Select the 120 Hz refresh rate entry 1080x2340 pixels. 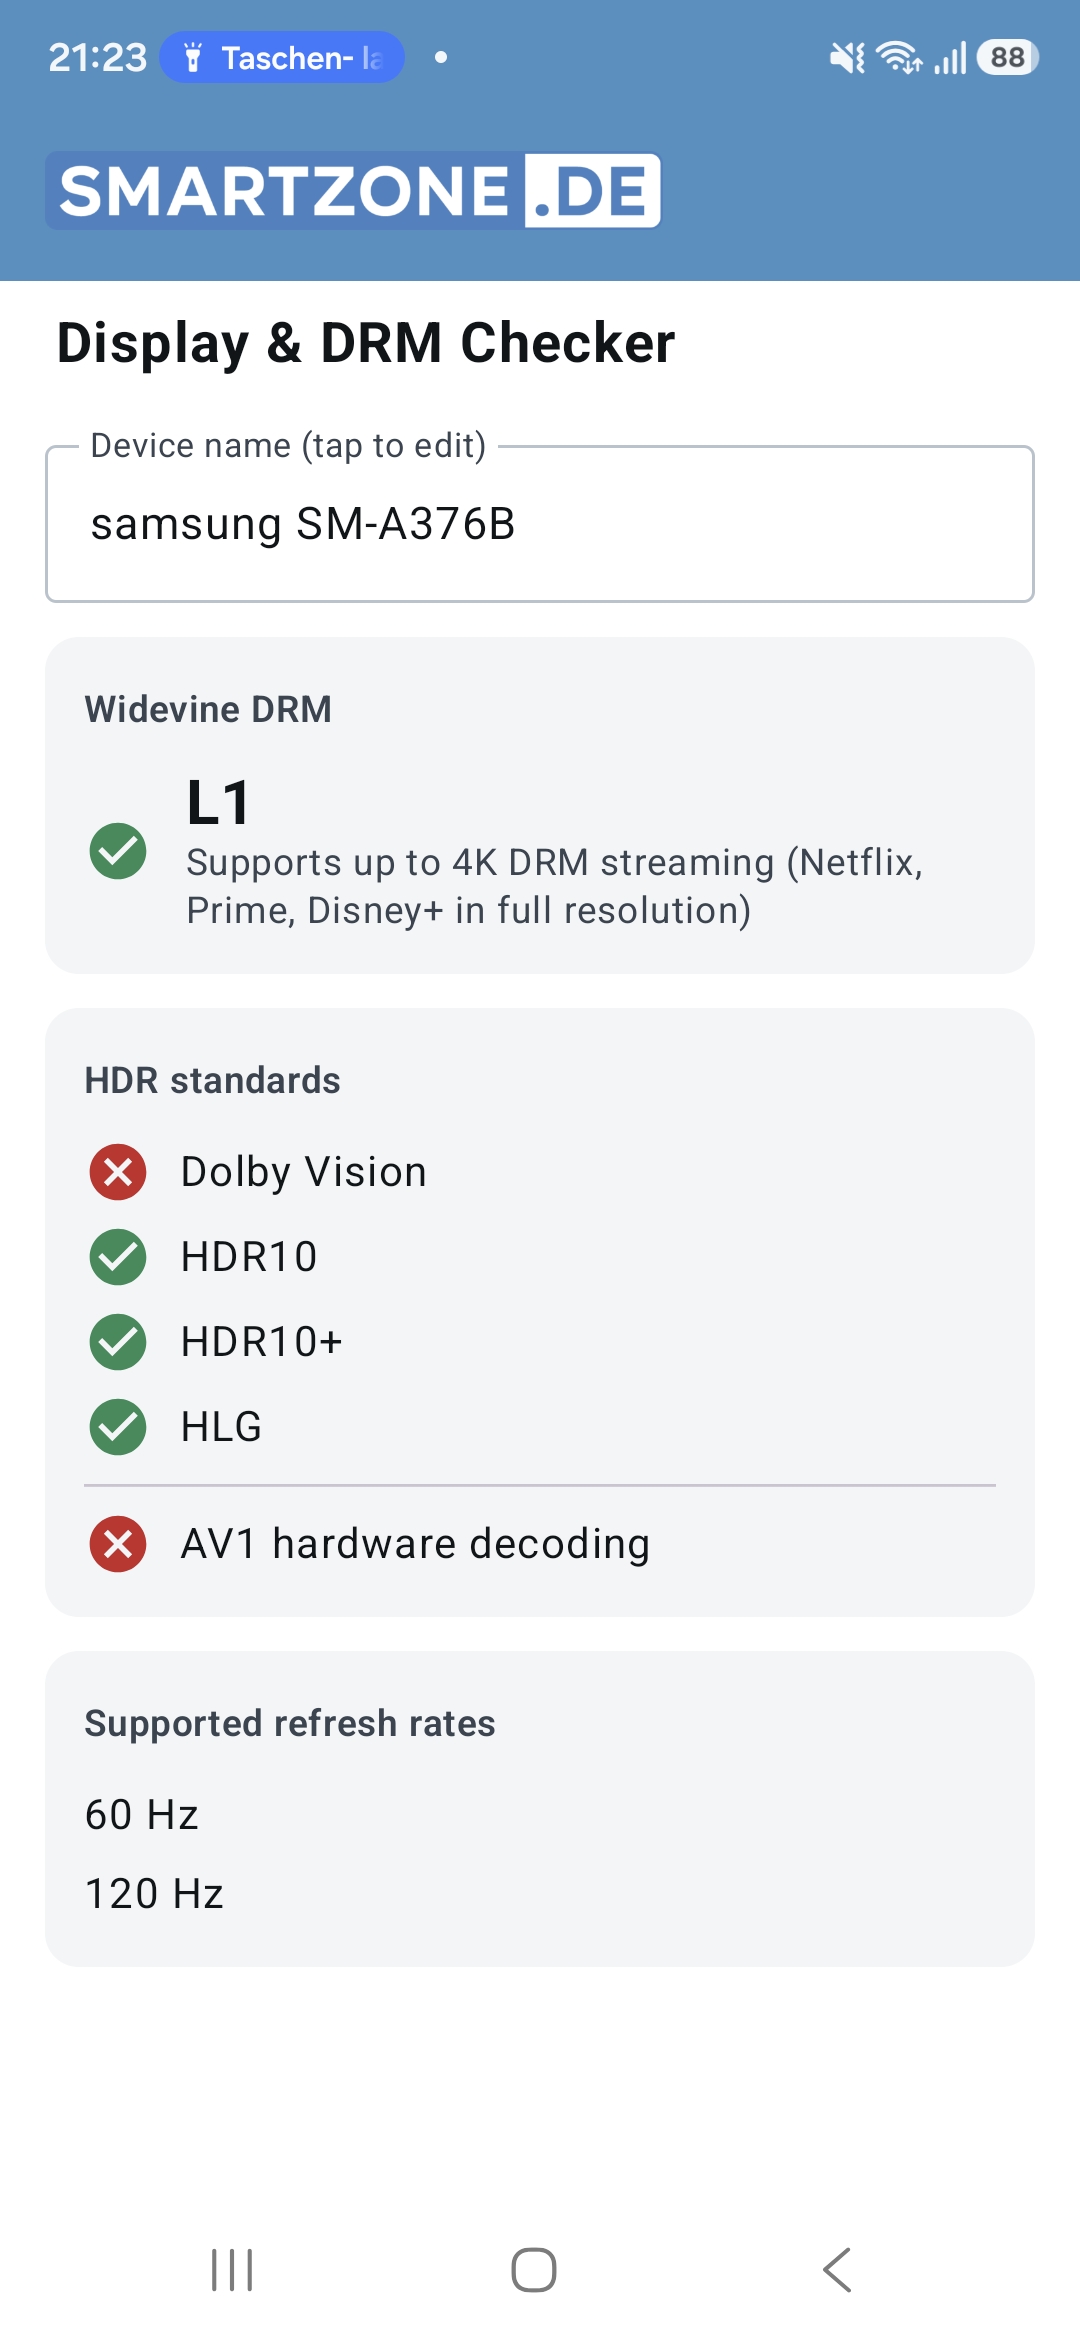154,1894
